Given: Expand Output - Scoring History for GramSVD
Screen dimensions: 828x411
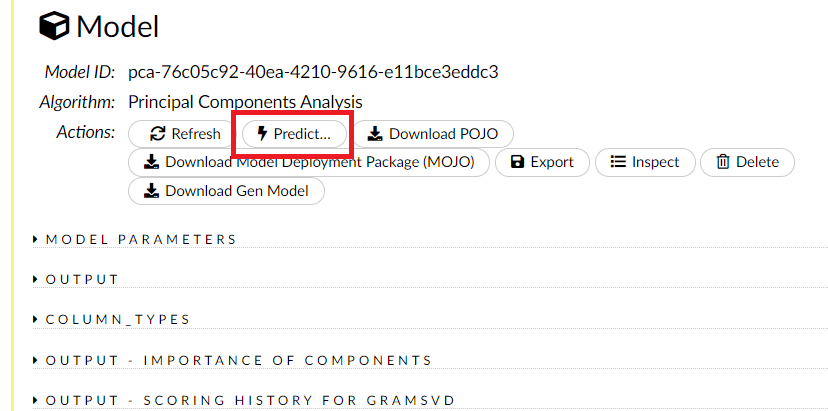Looking at the screenshot, I should pyautogui.click(x=36, y=401).
